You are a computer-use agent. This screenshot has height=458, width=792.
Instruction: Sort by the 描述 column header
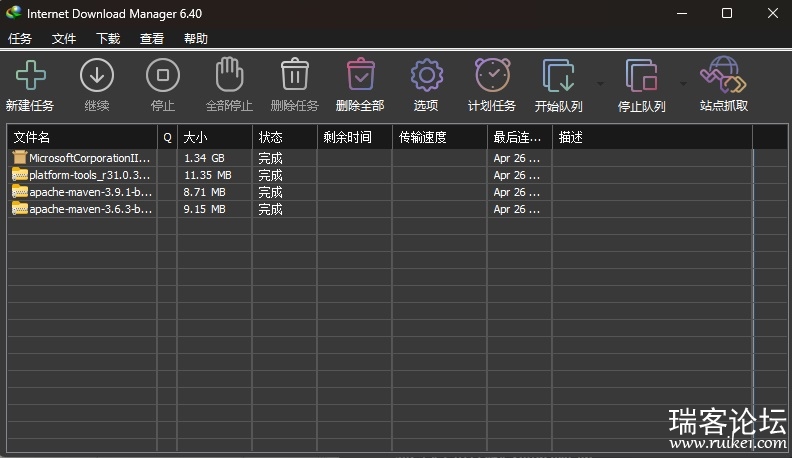652,137
